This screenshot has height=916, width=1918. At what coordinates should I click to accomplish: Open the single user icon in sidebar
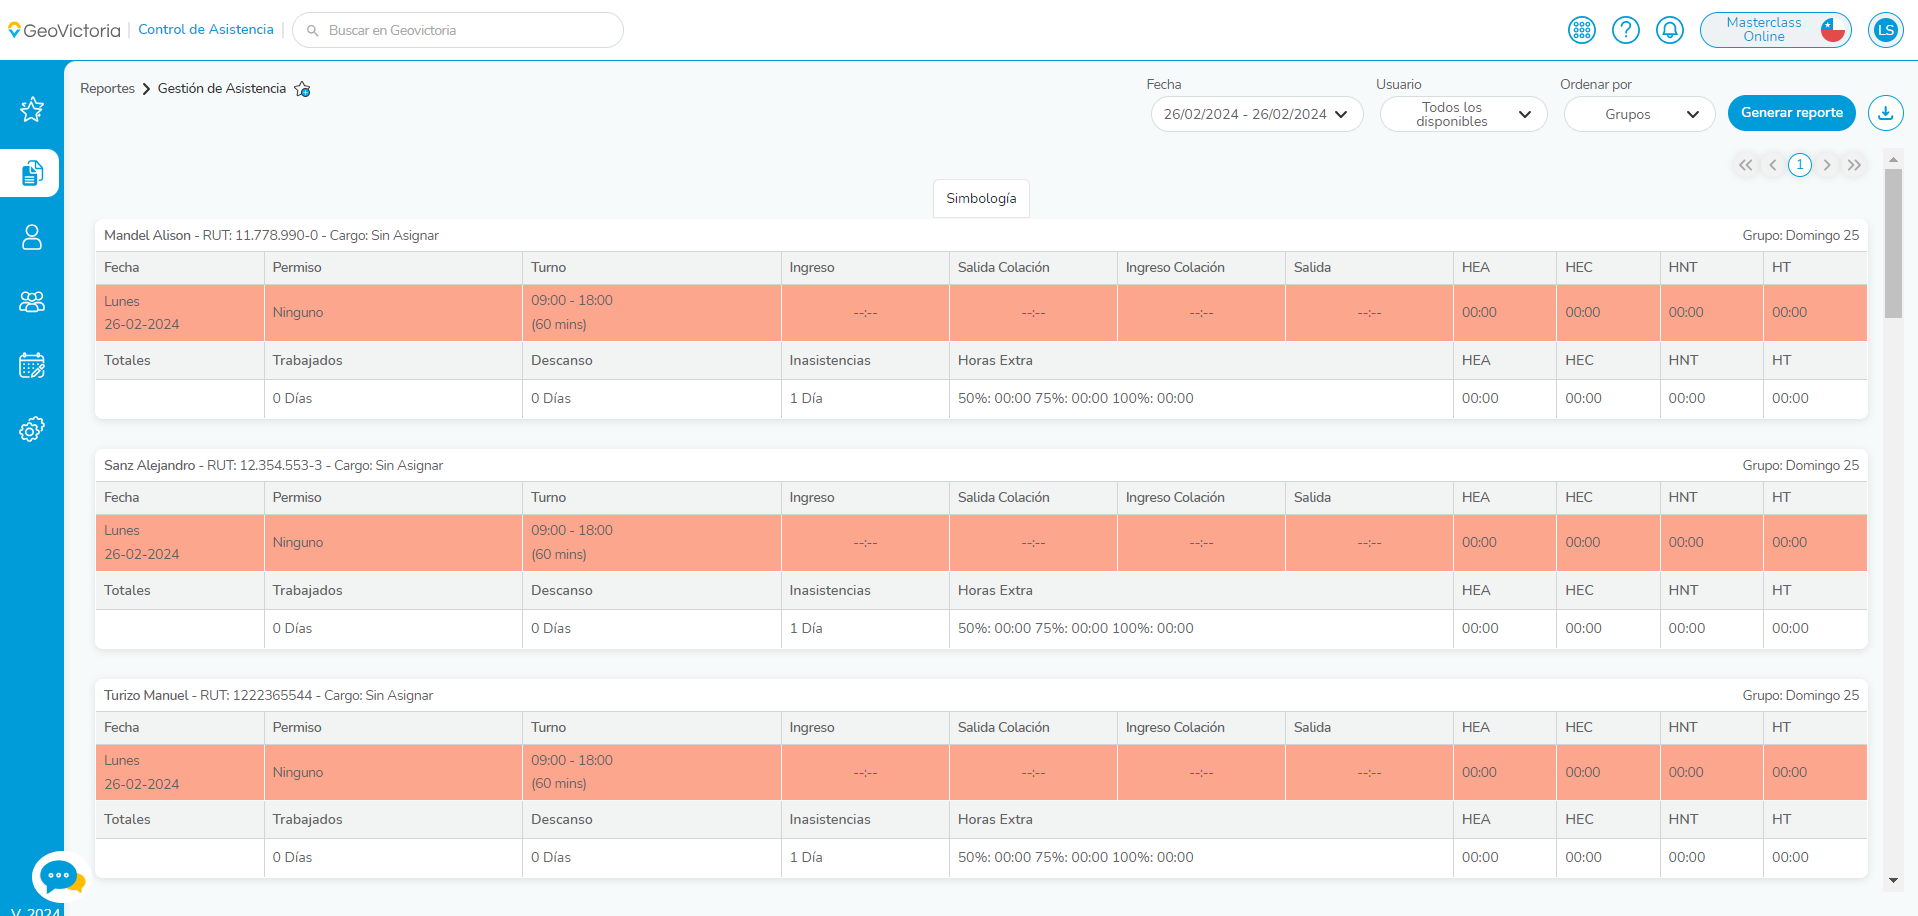(x=32, y=237)
